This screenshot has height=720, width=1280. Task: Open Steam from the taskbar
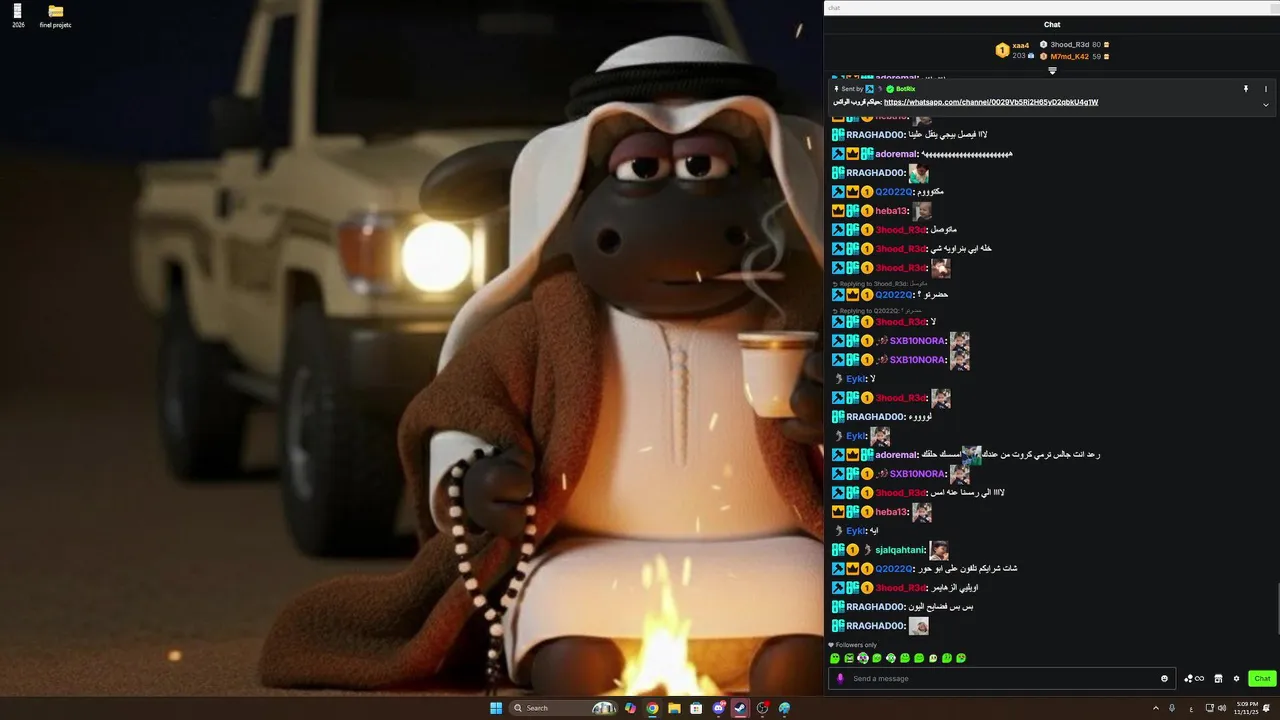point(741,708)
